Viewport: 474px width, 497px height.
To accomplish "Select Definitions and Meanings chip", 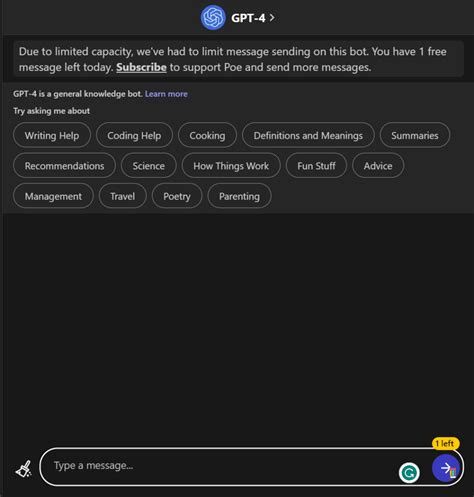I will [x=308, y=135].
